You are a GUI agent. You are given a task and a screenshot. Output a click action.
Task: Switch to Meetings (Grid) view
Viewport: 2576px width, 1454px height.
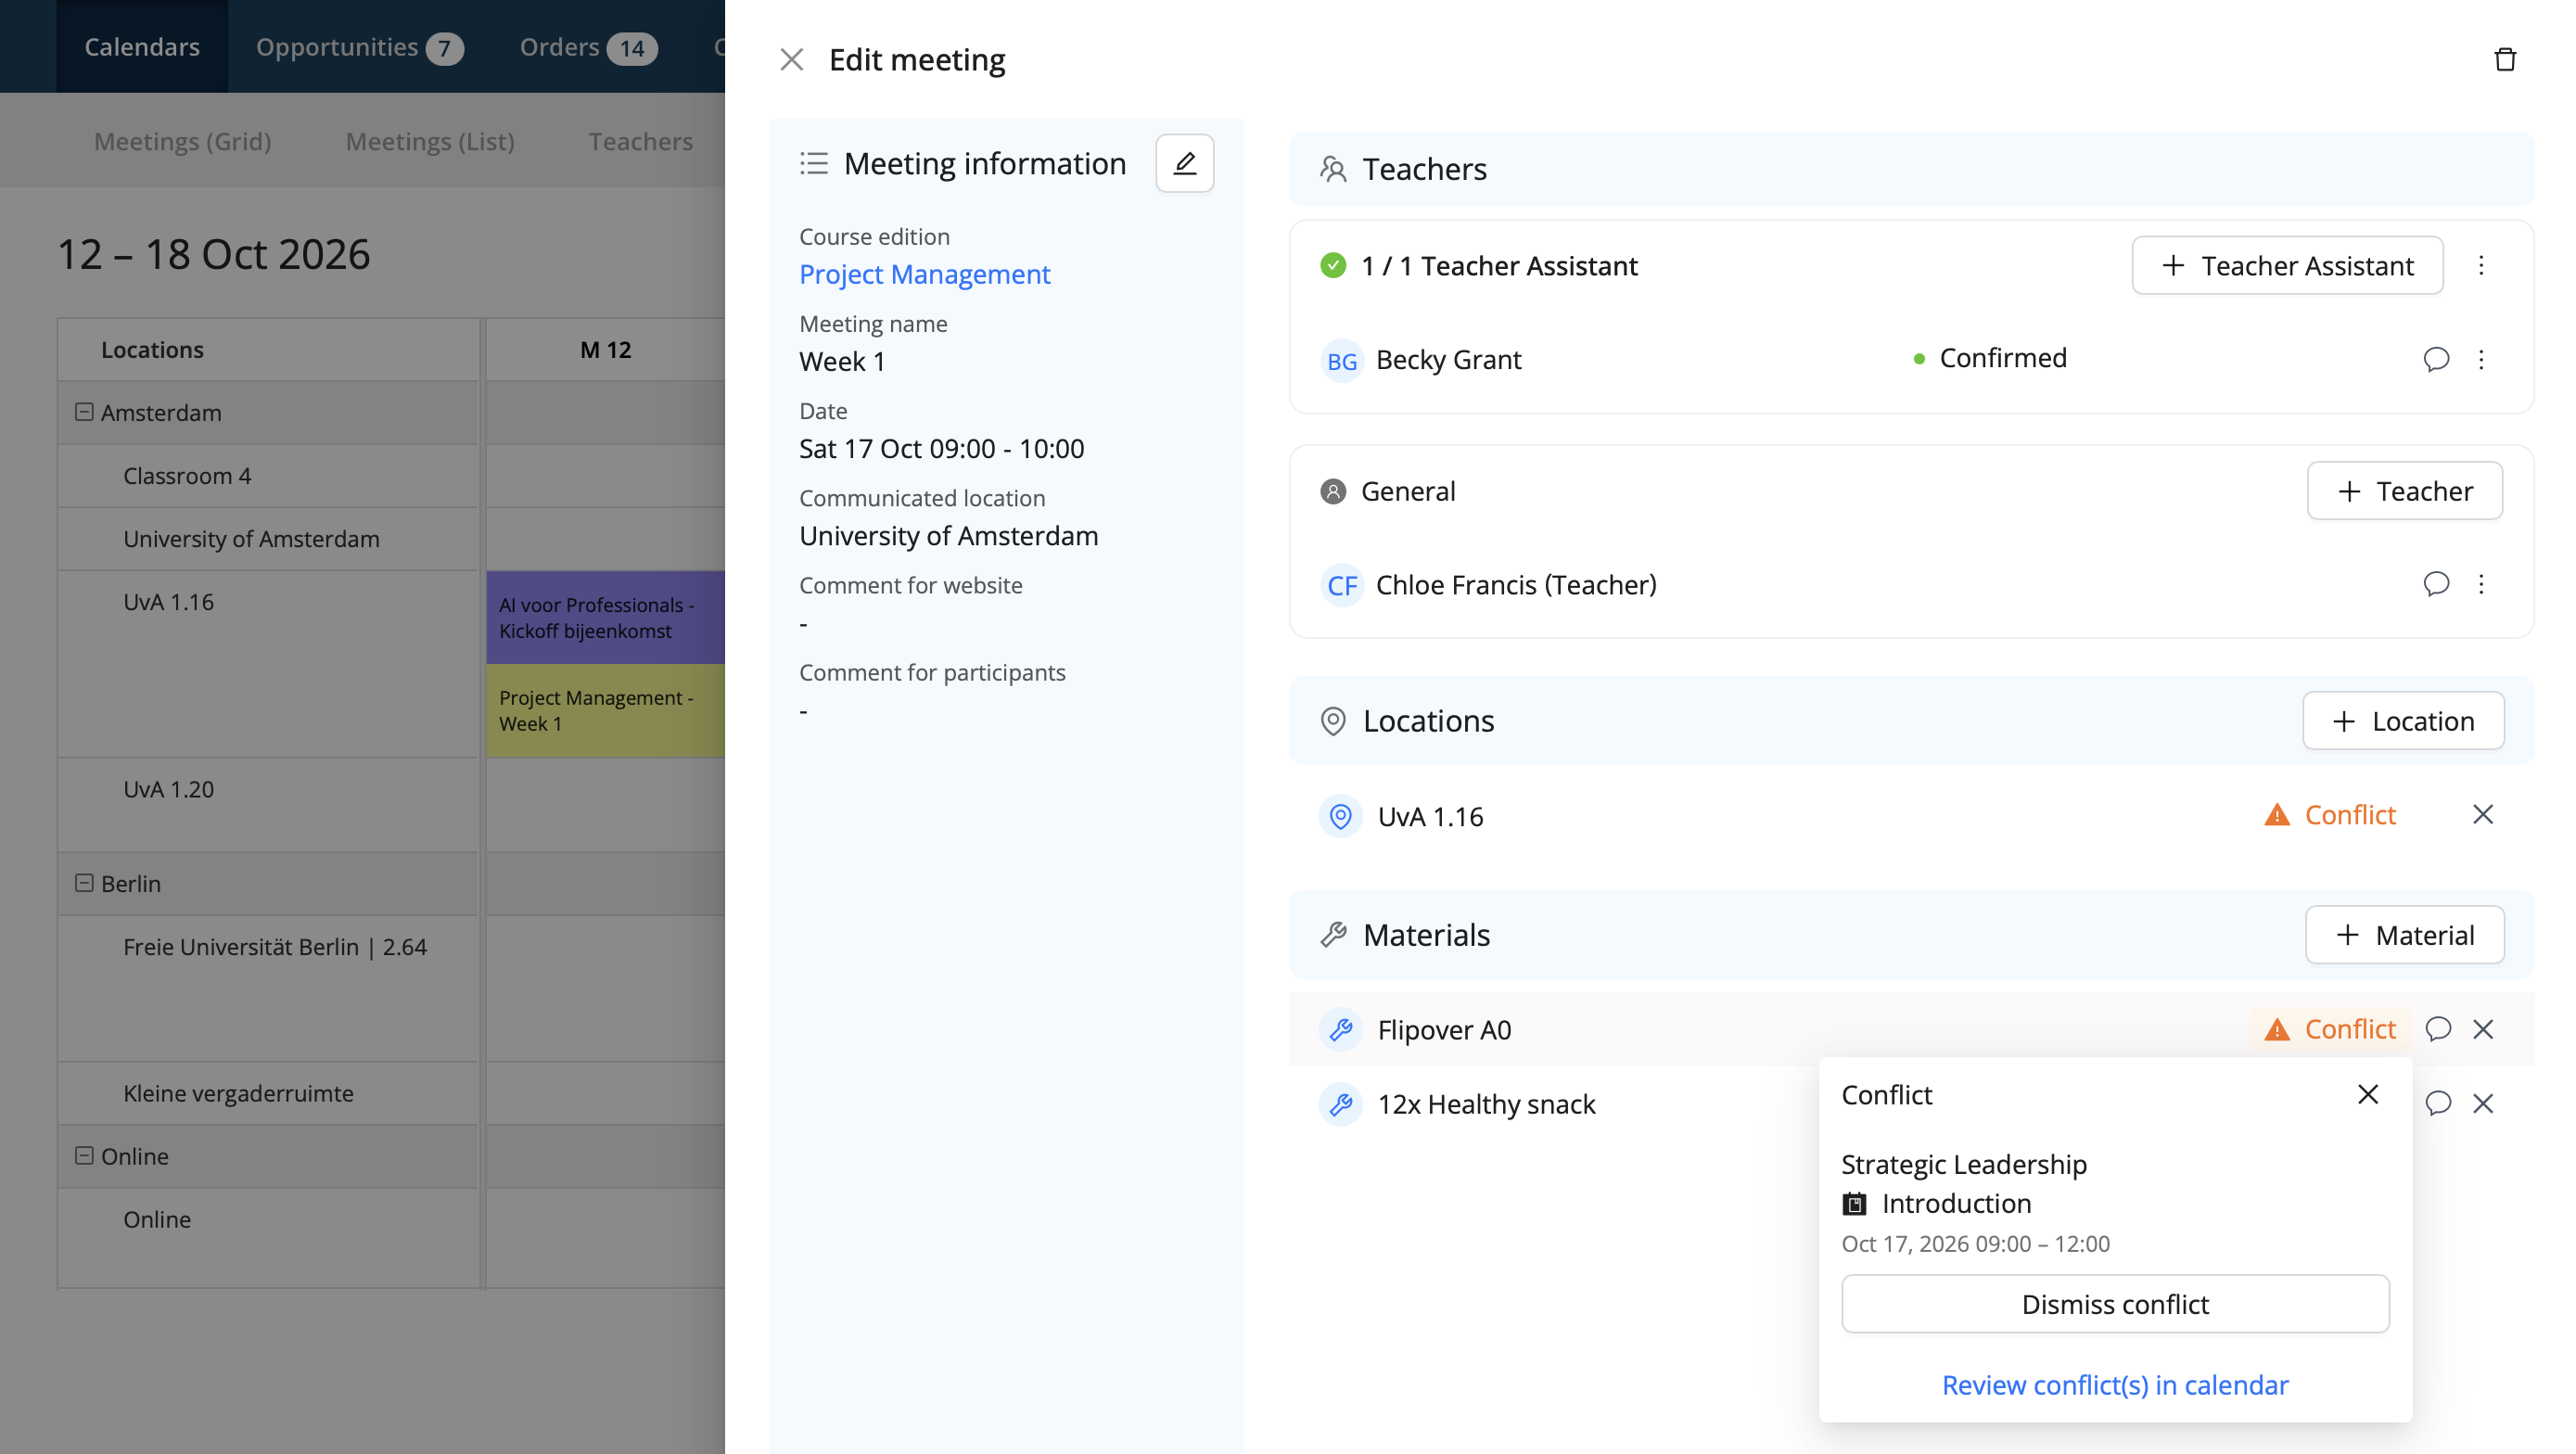(x=182, y=141)
